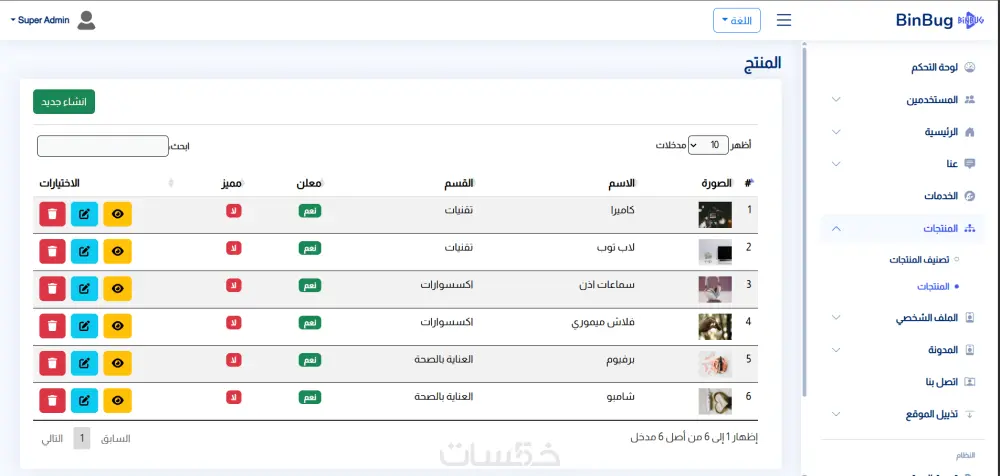Viewport: 1000px width, 476px height.
Task: View the سماعات اذن product
Action: (x=117, y=288)
